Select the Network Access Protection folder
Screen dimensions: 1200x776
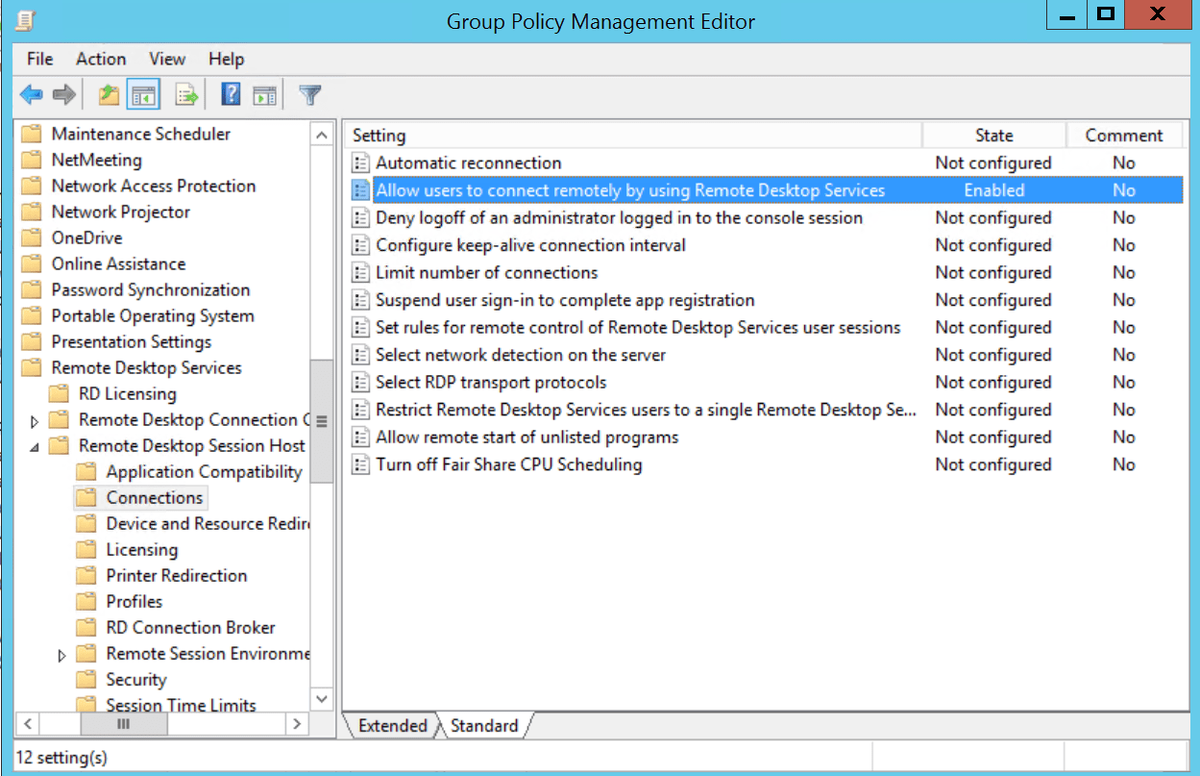153,186
